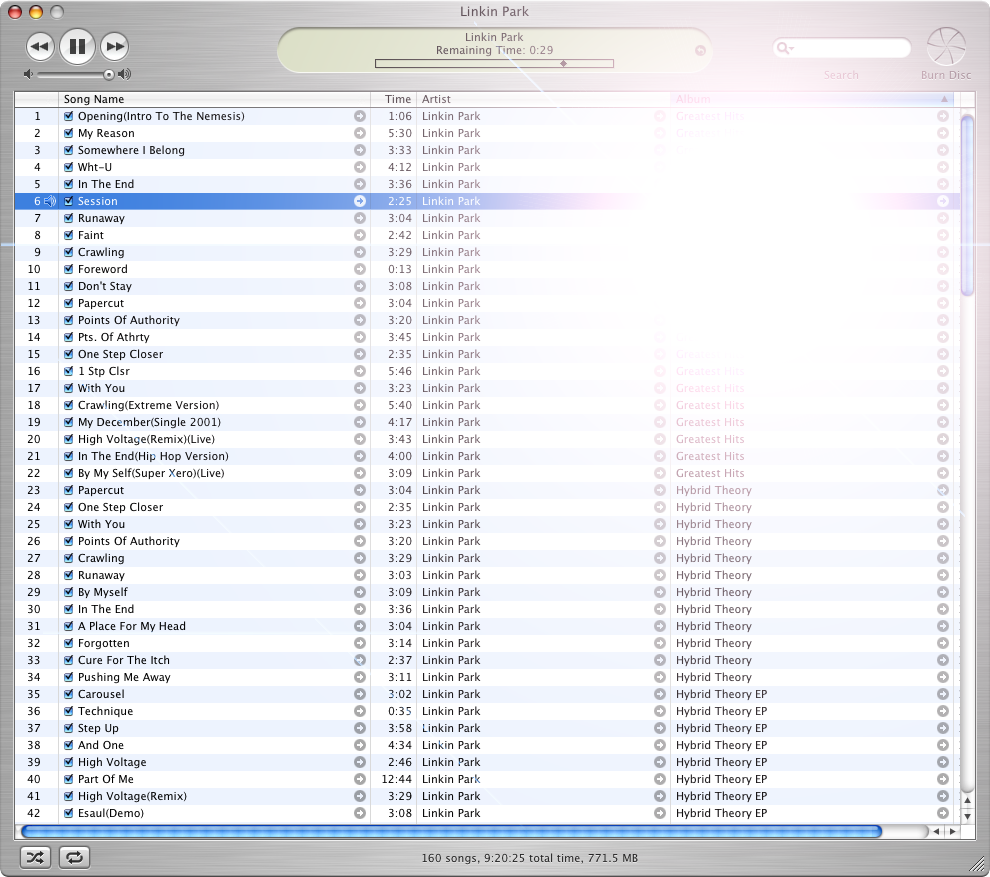Uncheck the Session song checkbox
Image resolution: width=990 pixels, height=877 pixels.
(69, 201)
